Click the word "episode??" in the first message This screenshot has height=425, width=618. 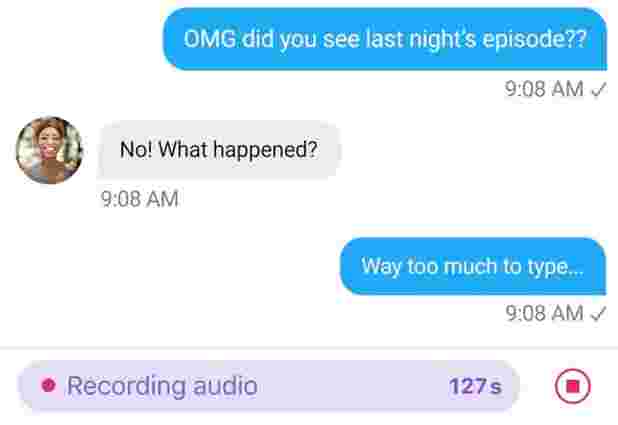pos(535,40)
